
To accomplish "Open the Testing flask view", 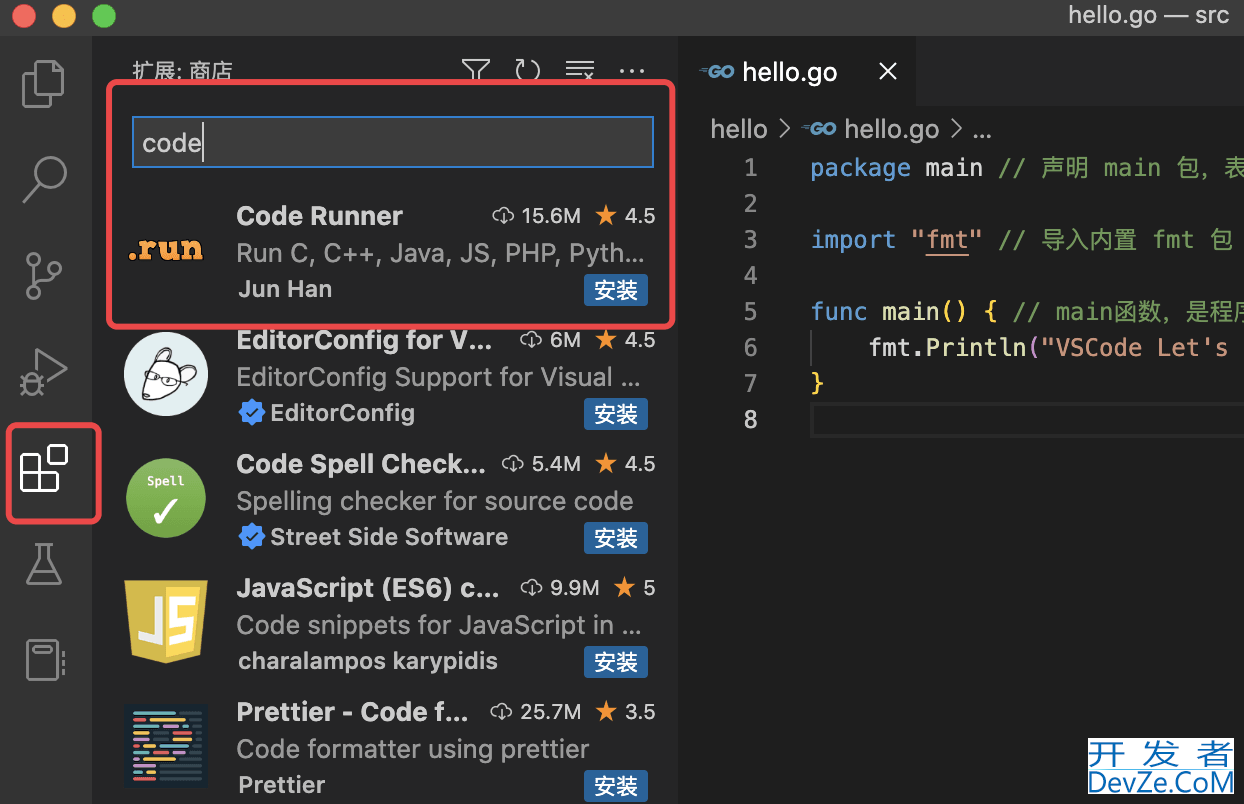I will click(44, 564).
